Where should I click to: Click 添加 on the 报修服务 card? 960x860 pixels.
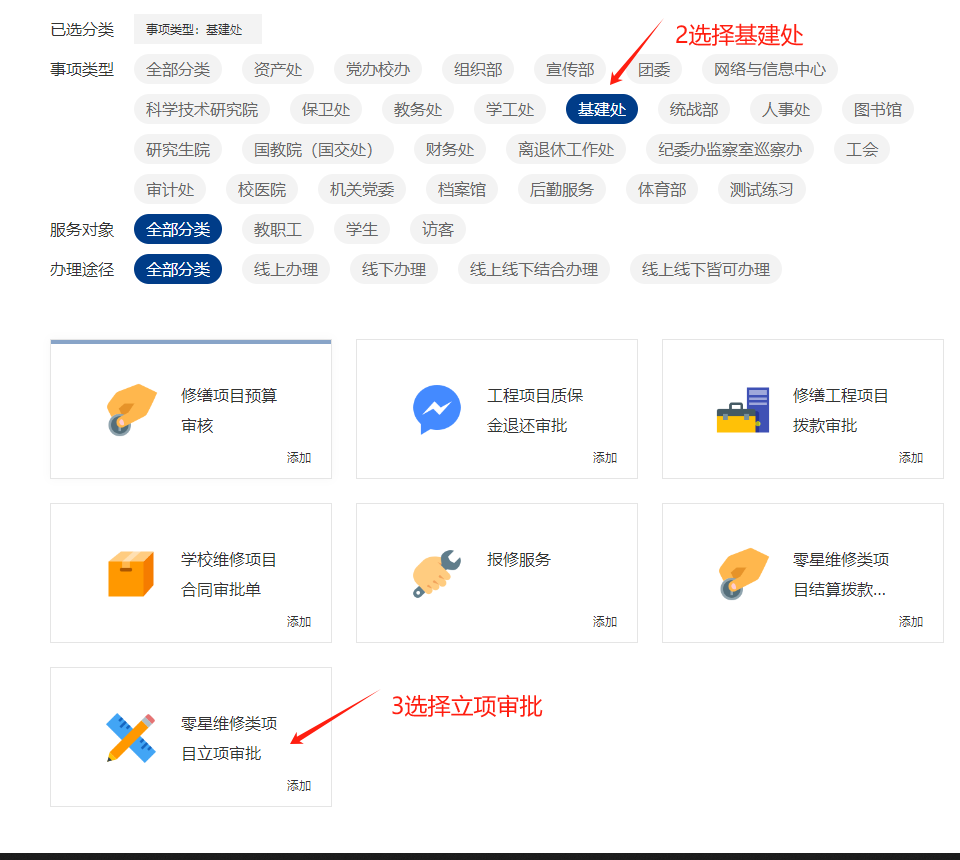tap(605, 621)
